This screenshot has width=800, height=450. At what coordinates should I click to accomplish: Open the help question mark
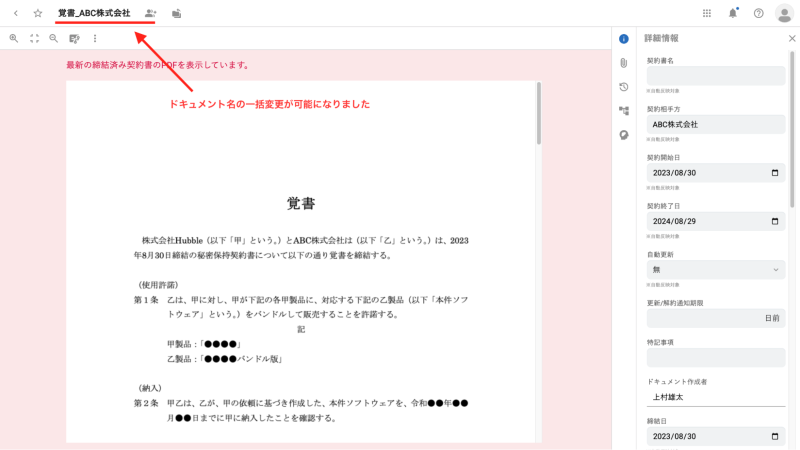tap(759, 13)
